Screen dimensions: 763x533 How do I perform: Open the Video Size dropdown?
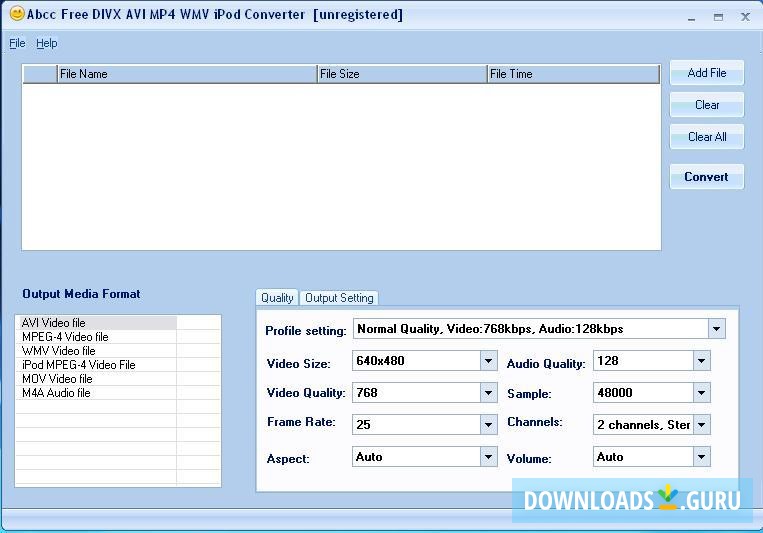pyautogui.click(x=488, y=361)
